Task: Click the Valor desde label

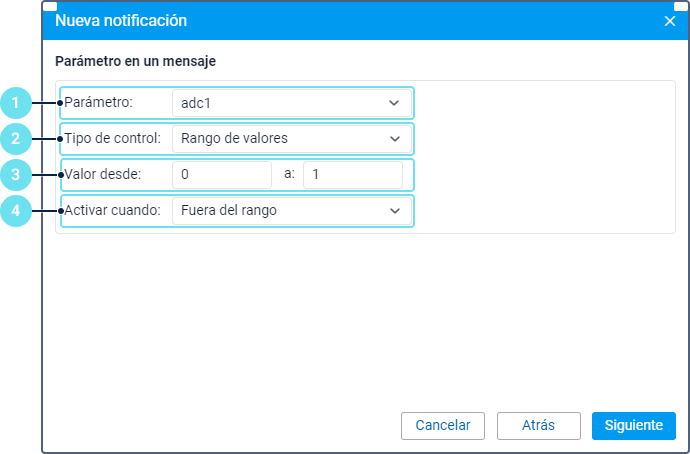Action: click(x=103, y=174)
